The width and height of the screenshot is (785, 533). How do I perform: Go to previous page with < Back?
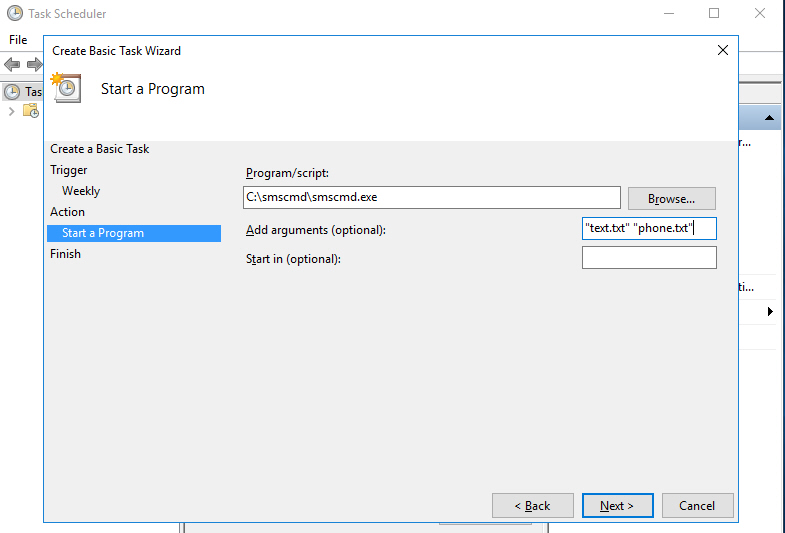pyautogui.click(x=533, y=506)
